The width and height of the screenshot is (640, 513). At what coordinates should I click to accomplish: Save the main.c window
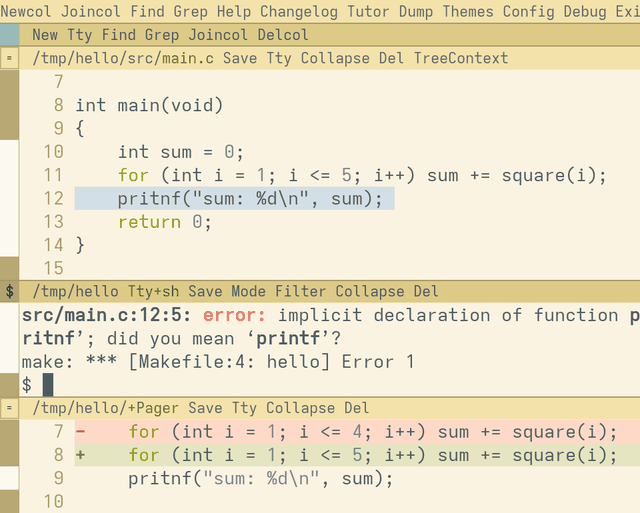(x=240, y=58)
